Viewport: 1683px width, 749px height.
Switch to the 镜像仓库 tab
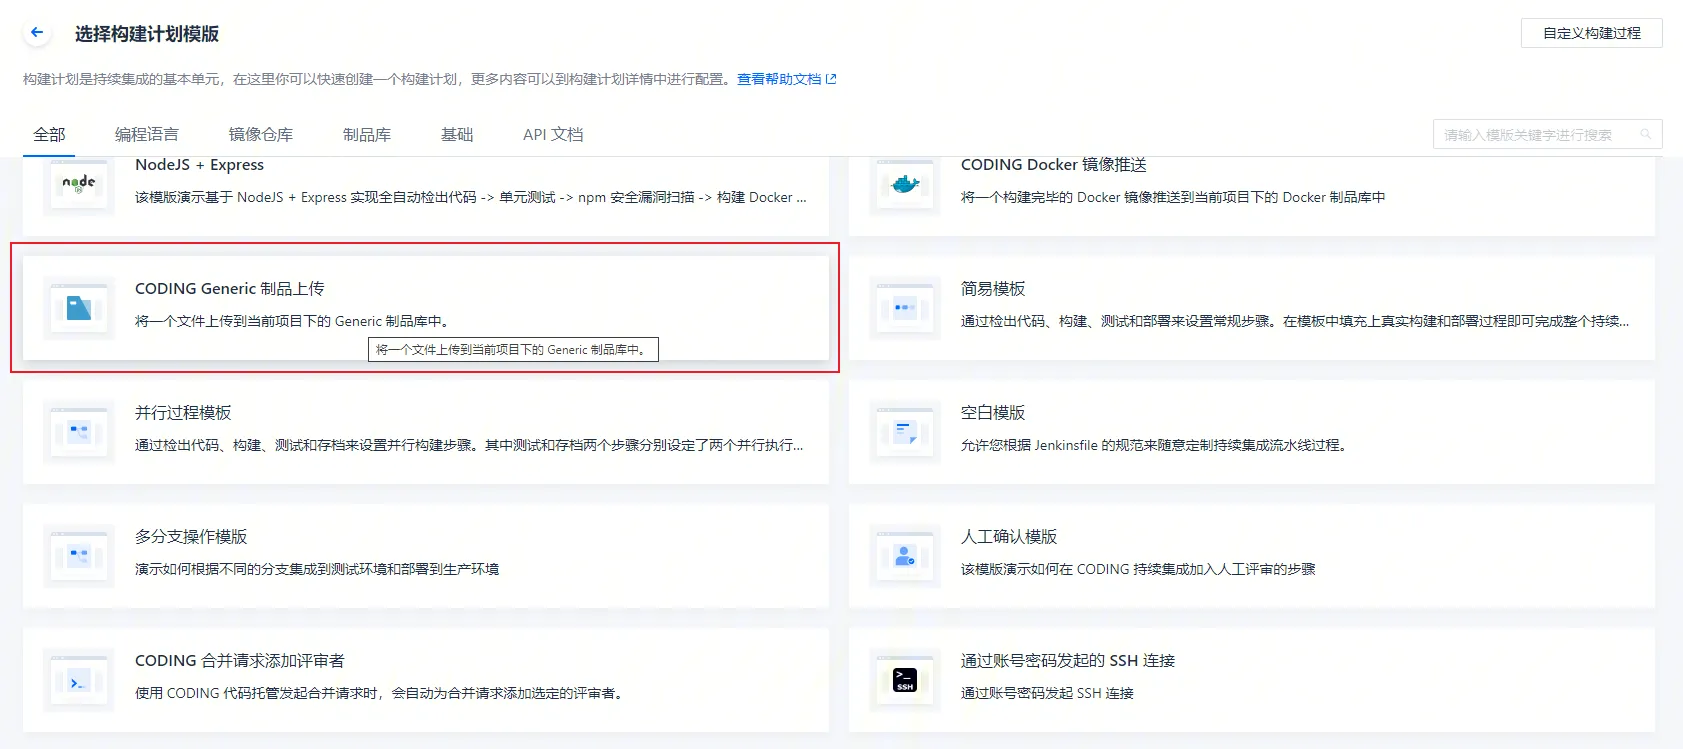tap(261, 135)
